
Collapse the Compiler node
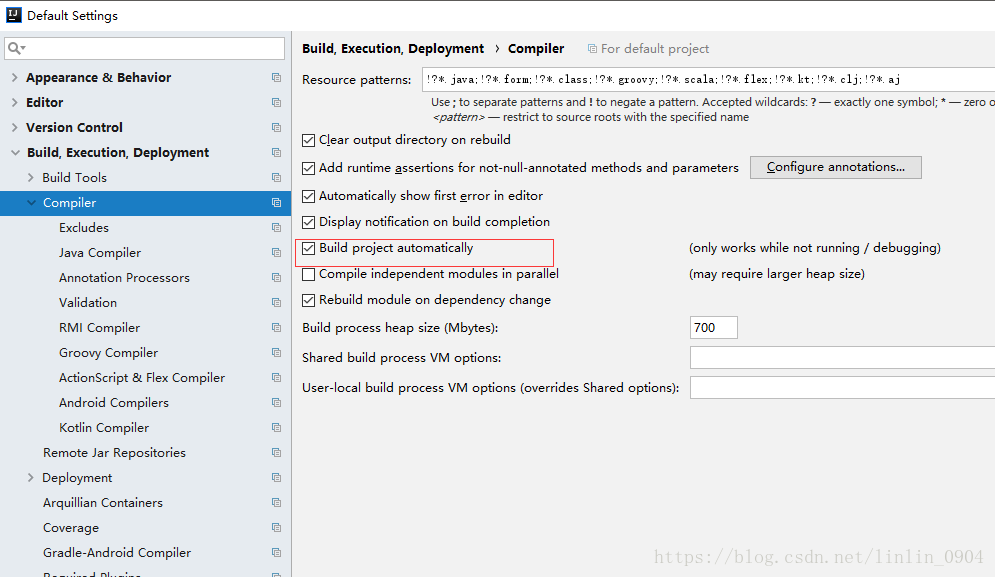pyautogui.click(x=31, y=202)
